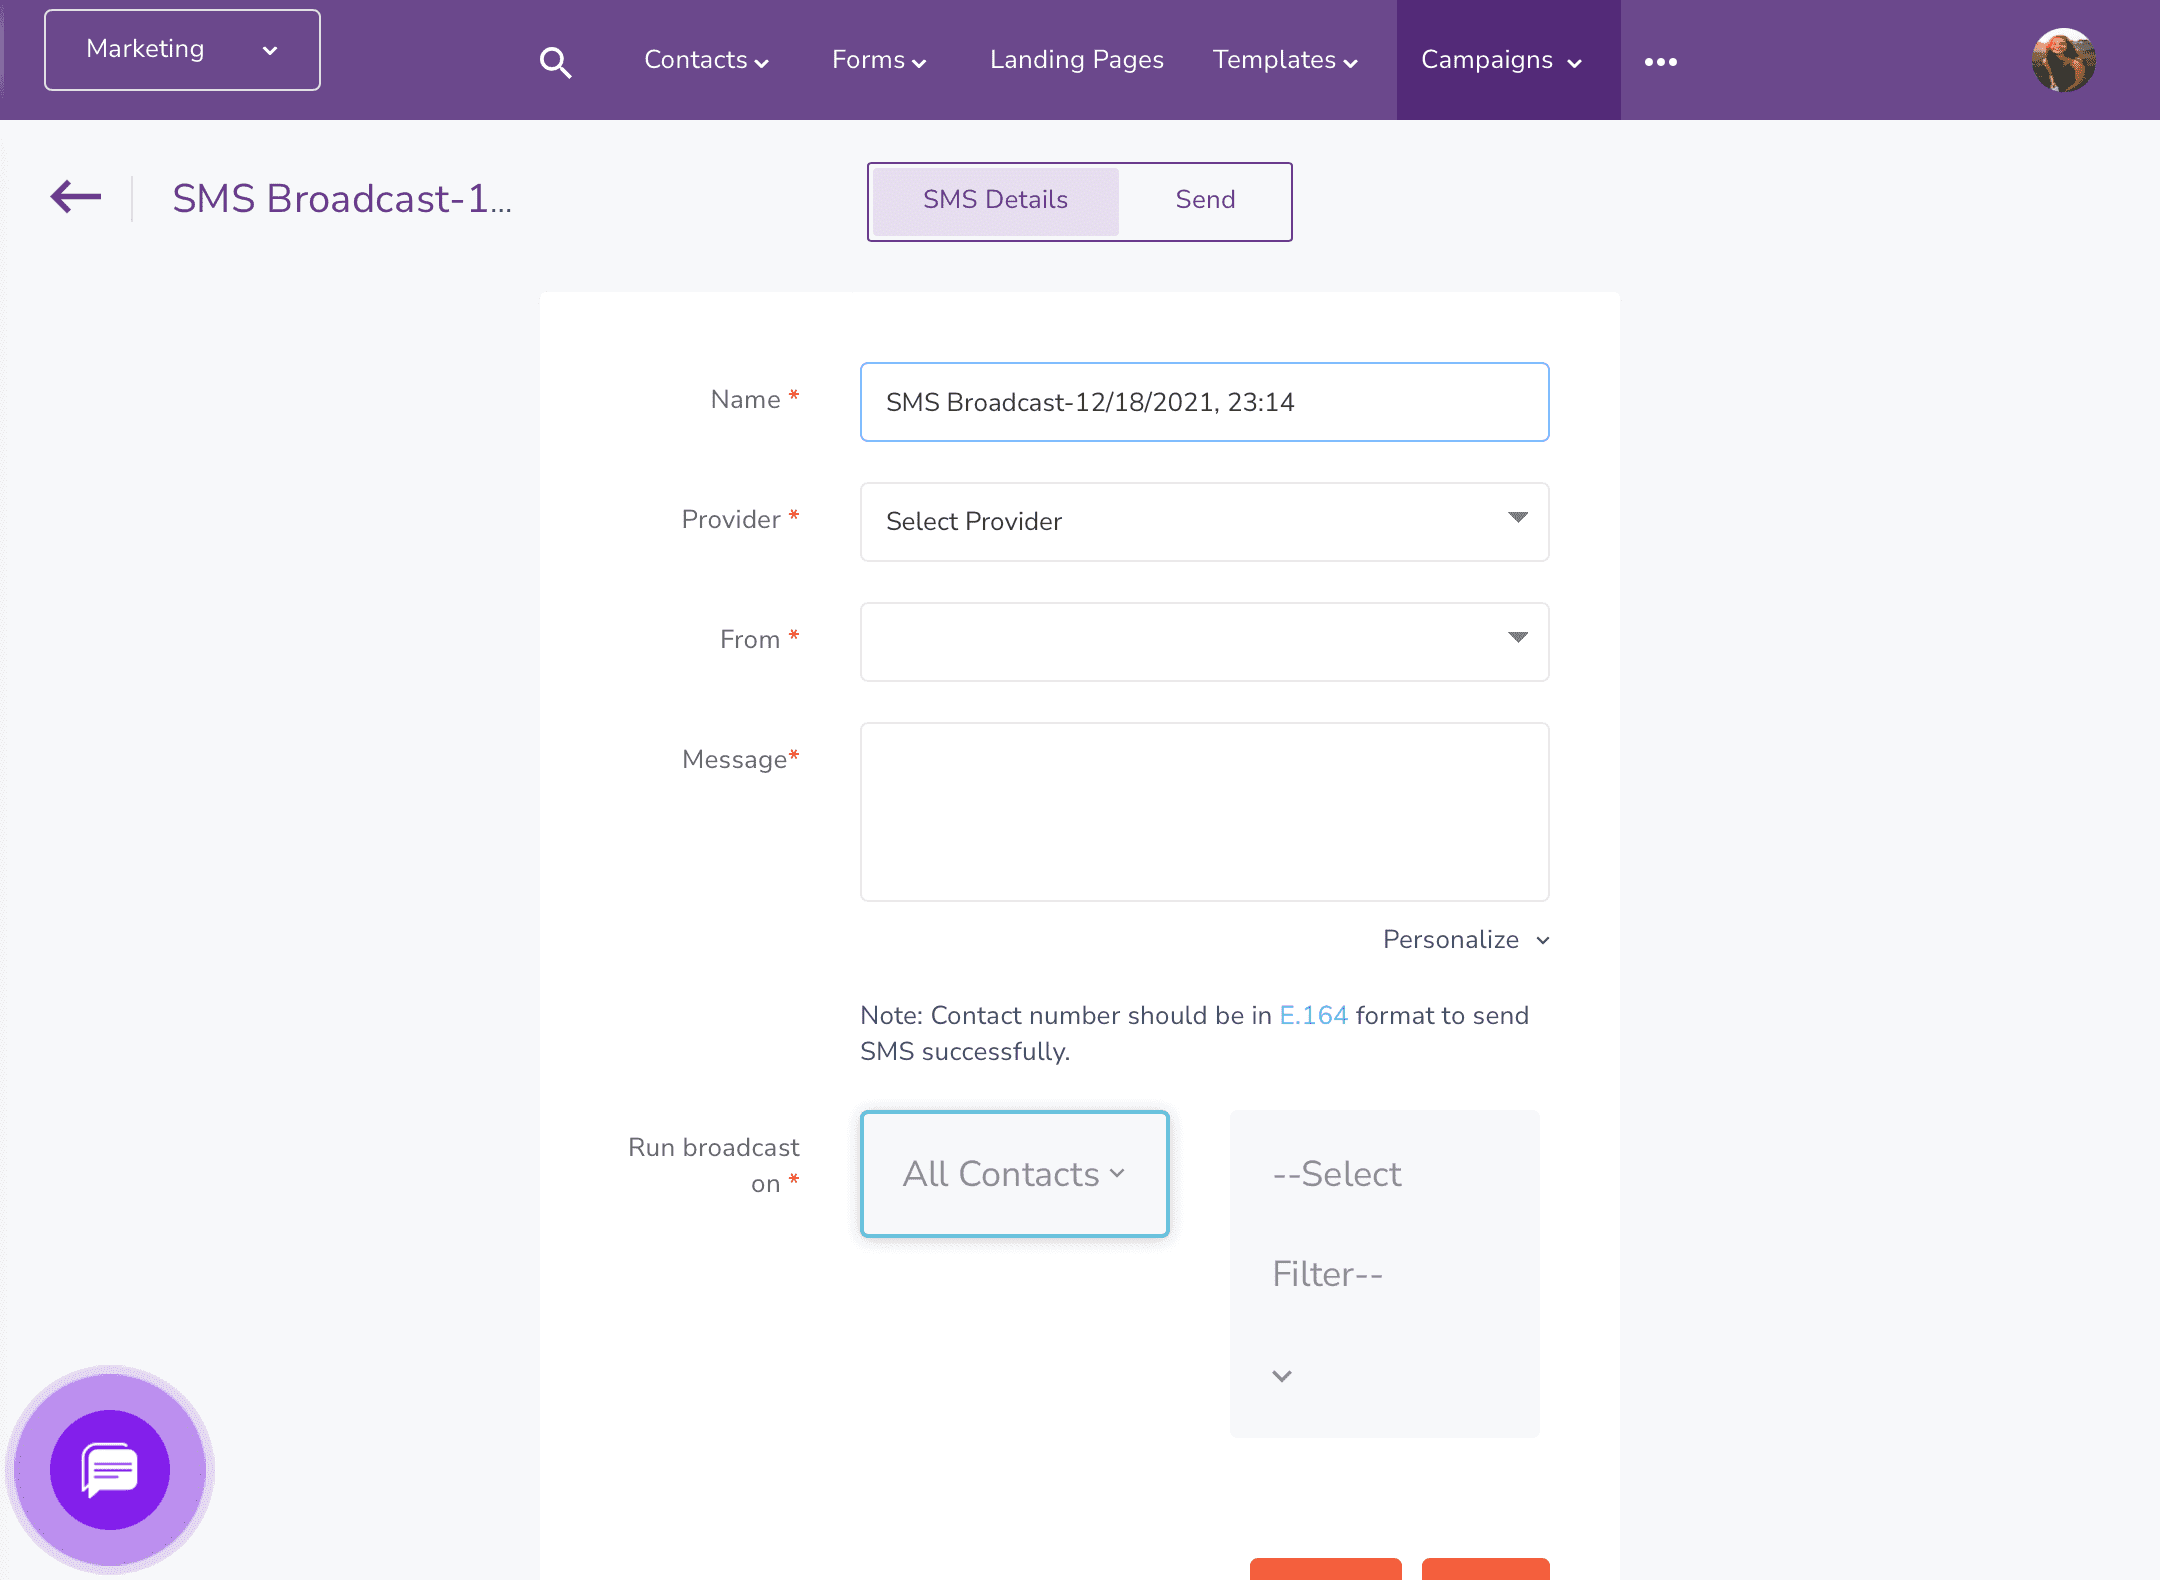Open the All Contacts dropdown
The width and height of the screenshot is (2160, 1580).
[1014, 1174]
